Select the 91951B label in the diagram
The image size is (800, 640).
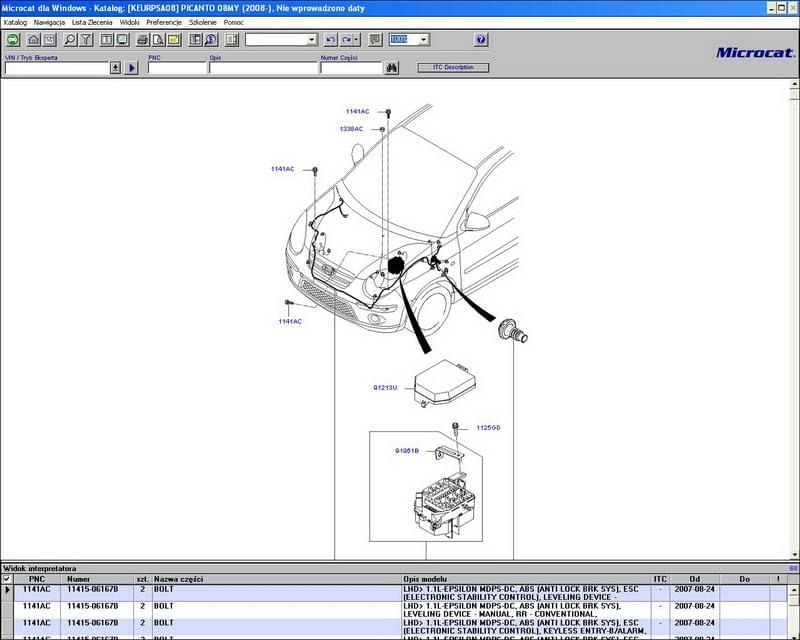(407, 451)
